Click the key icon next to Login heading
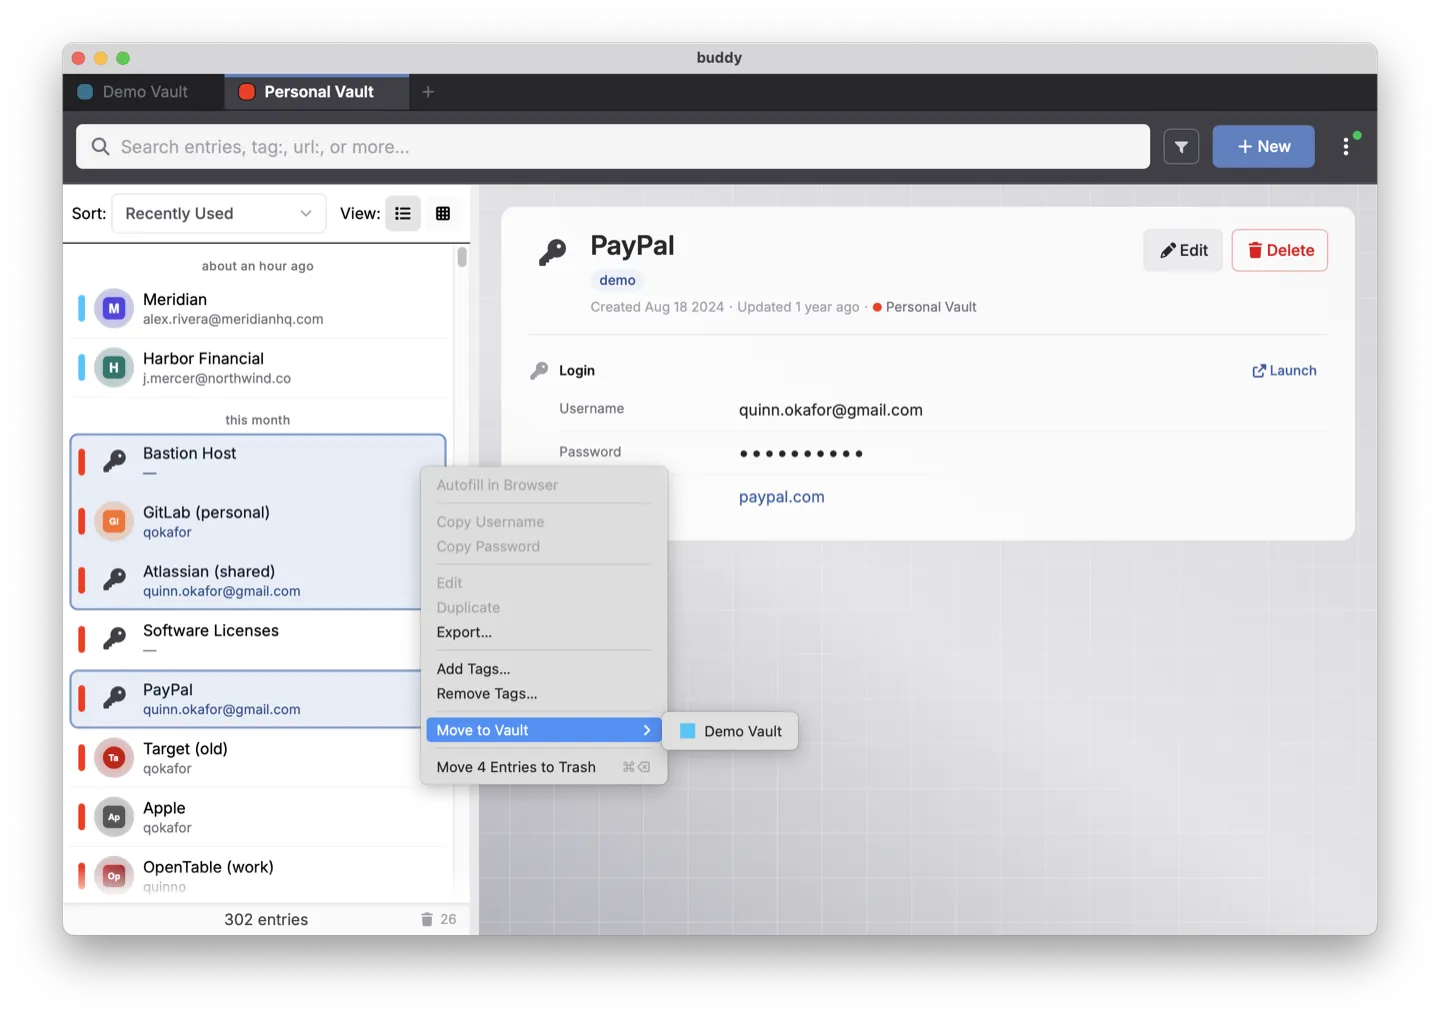Image resolution: width=1440 pixels, height=1018 pixels. [539, 370]
